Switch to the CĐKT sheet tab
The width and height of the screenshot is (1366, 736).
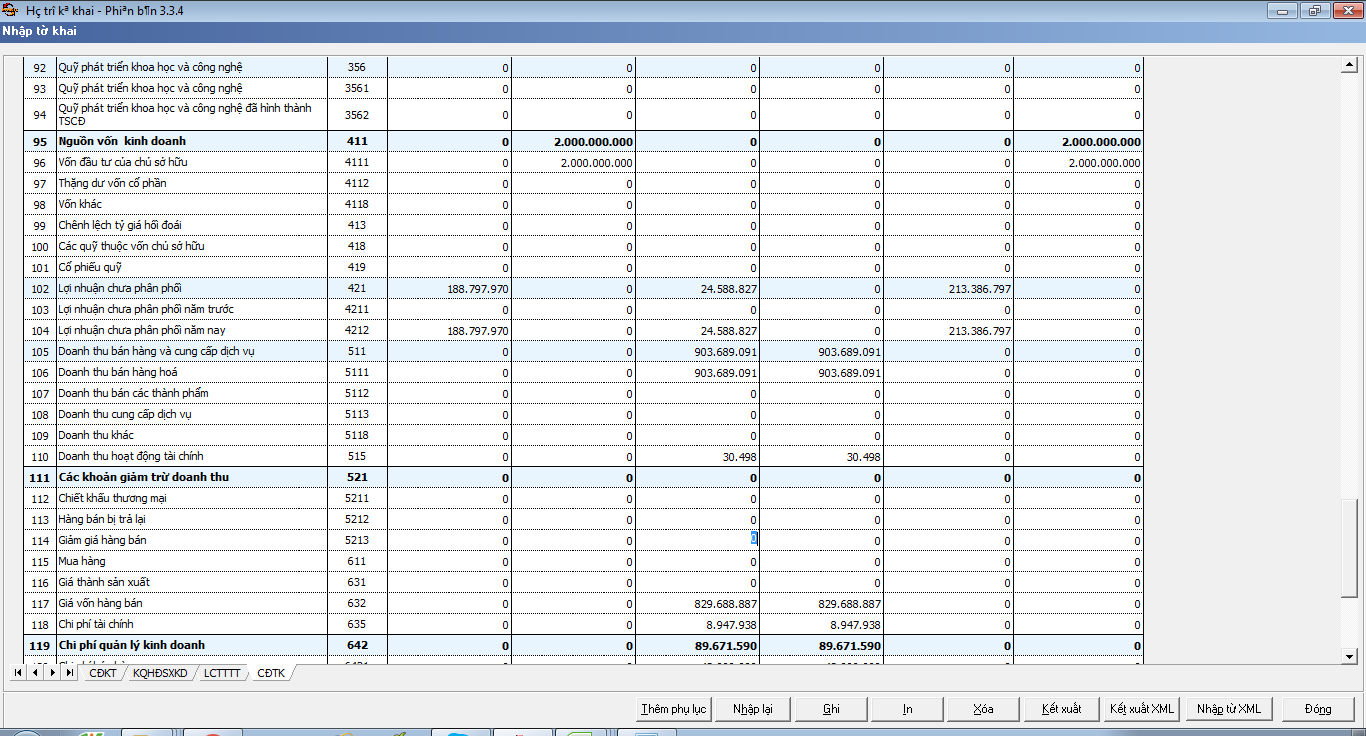coord(102,673)
